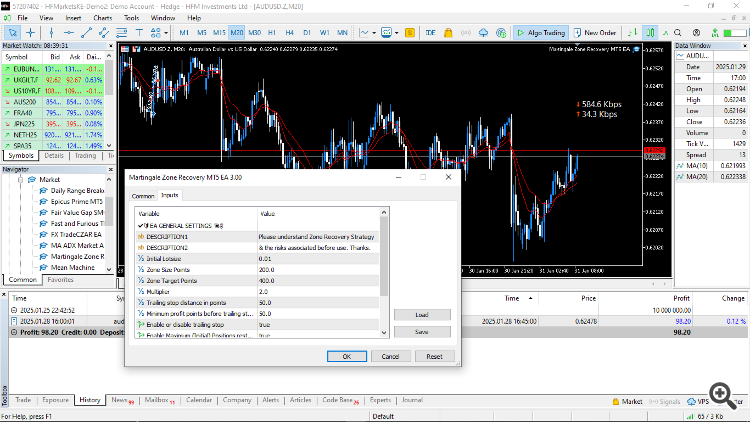Toggle Enable or disable trailing stop value
The width and height of the screenshot is (750, 422).
(x=318, y=324)
